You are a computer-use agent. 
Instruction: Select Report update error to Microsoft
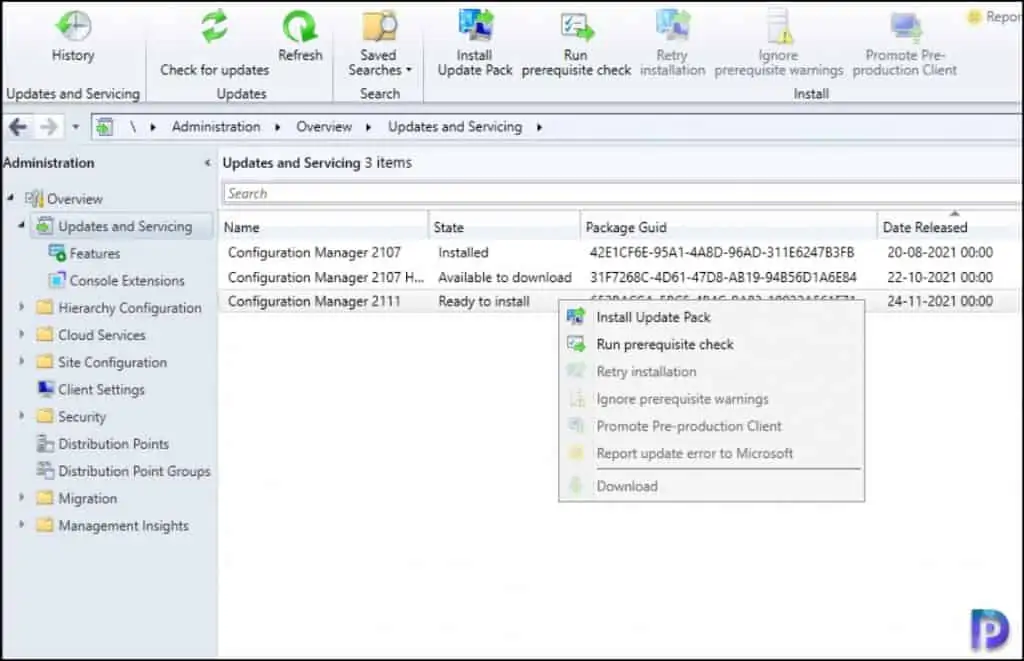tap(712, 453)
